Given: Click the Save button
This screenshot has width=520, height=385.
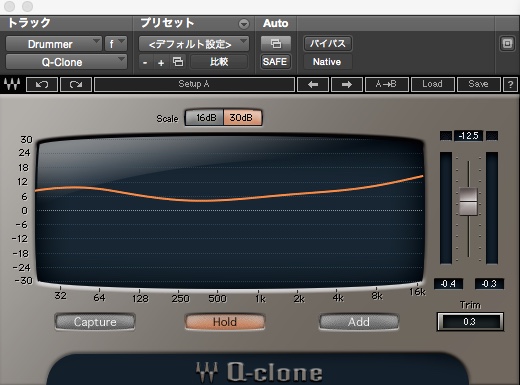Looking at the screenshot, I should [479, 84].
